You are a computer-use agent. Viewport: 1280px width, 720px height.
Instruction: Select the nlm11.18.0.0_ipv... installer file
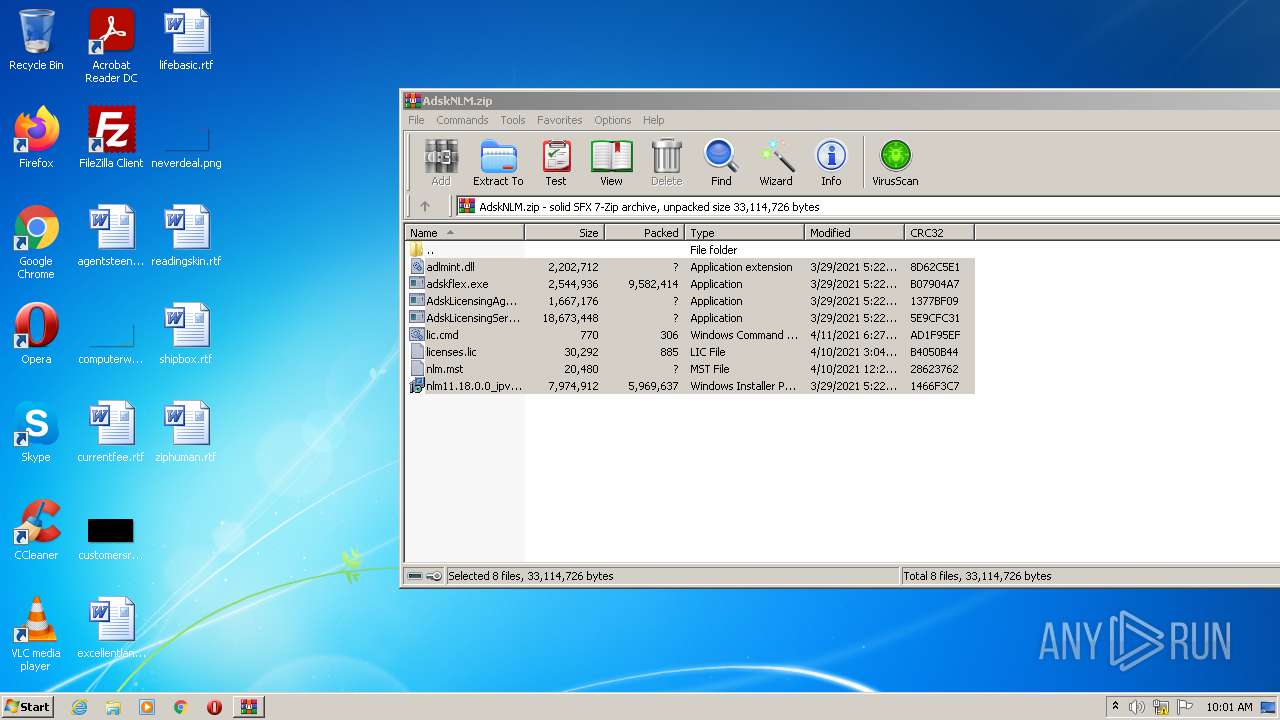(x=689, y=386)
